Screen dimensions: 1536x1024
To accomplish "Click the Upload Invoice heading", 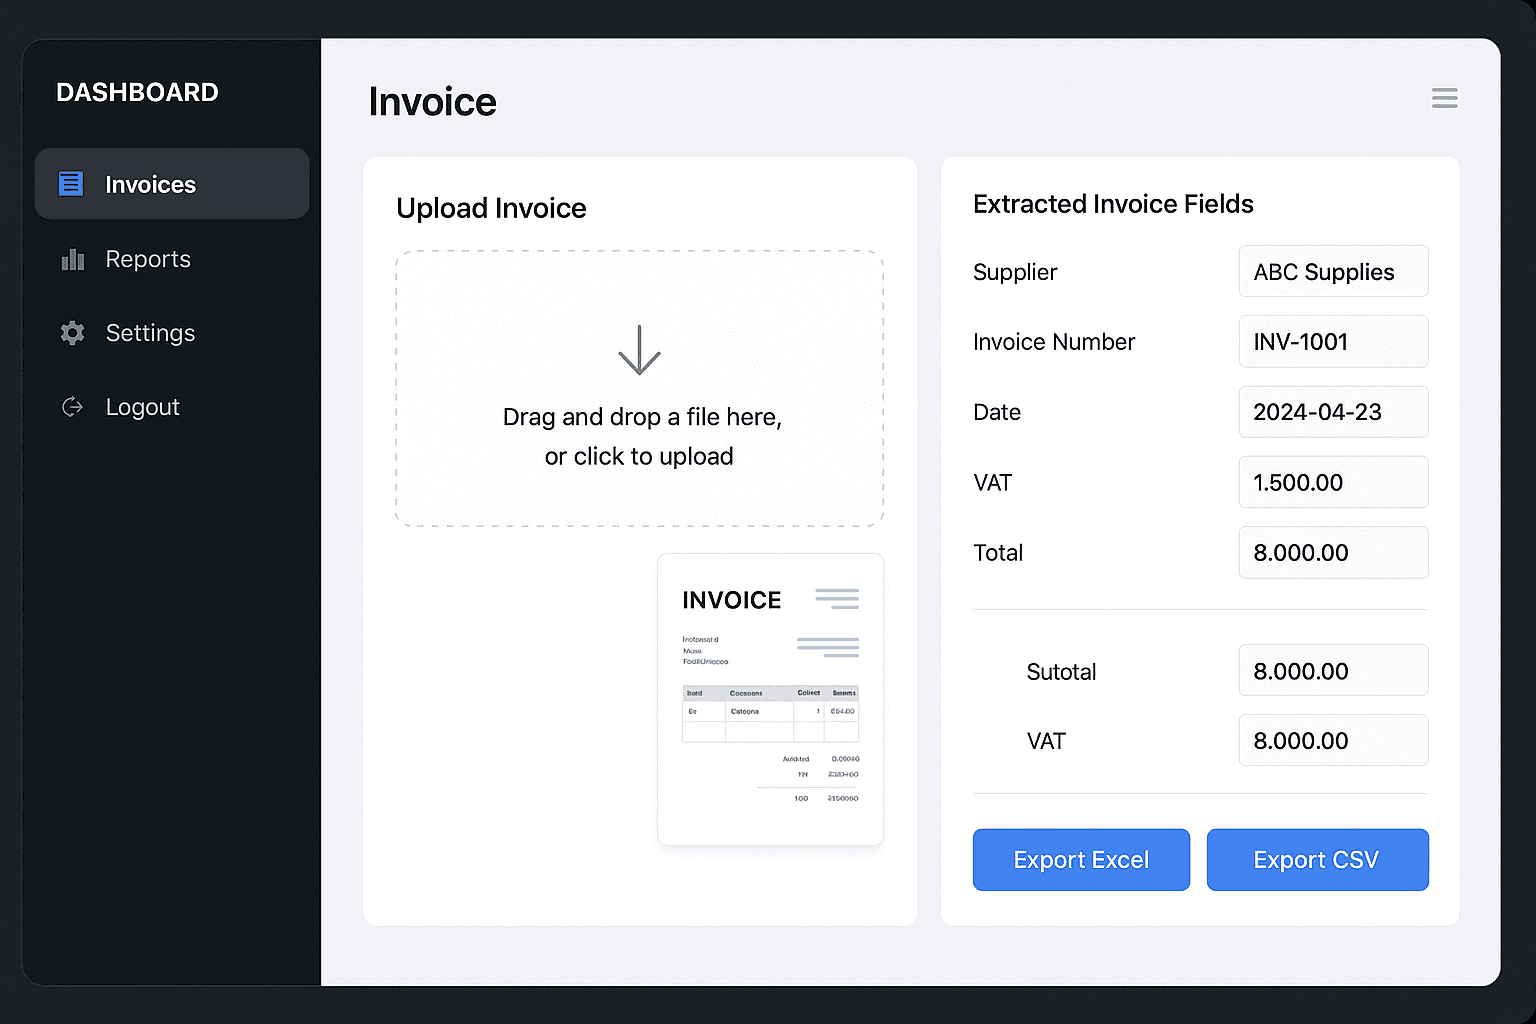I will [491, 208].
